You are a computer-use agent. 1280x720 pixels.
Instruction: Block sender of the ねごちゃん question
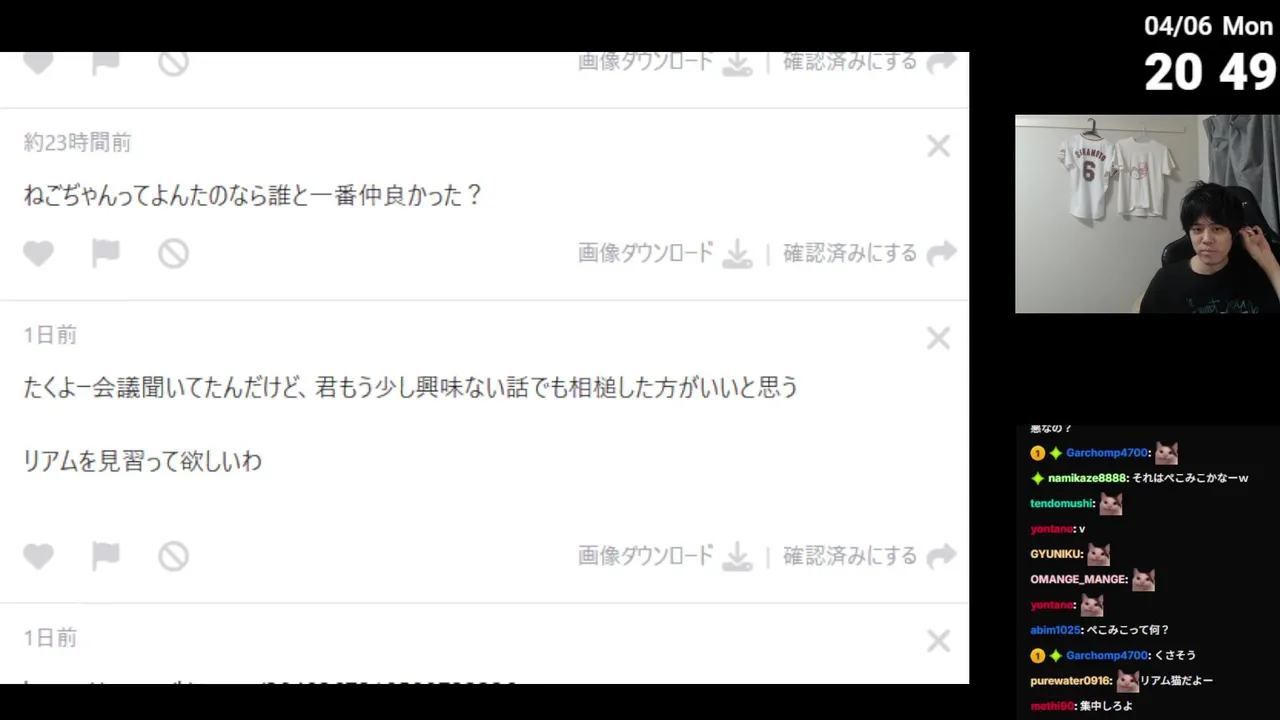click(x=173, y=253)
